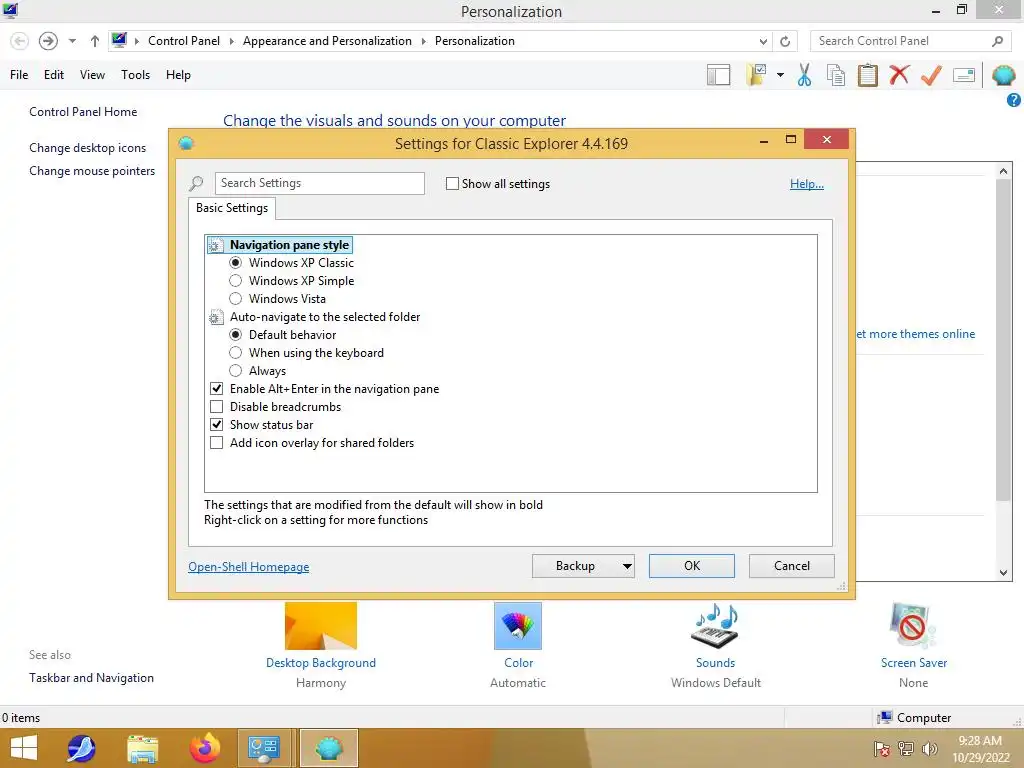
Task: Click the network tray icon
Action: pos(906,749)
